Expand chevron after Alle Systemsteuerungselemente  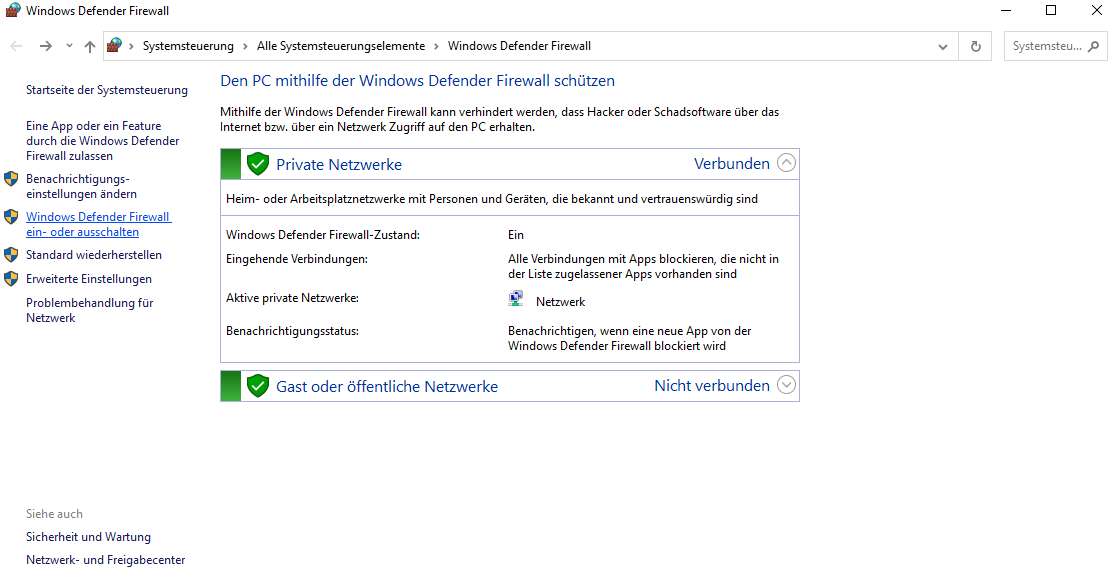pyautogui.click(x=437, y=46)
